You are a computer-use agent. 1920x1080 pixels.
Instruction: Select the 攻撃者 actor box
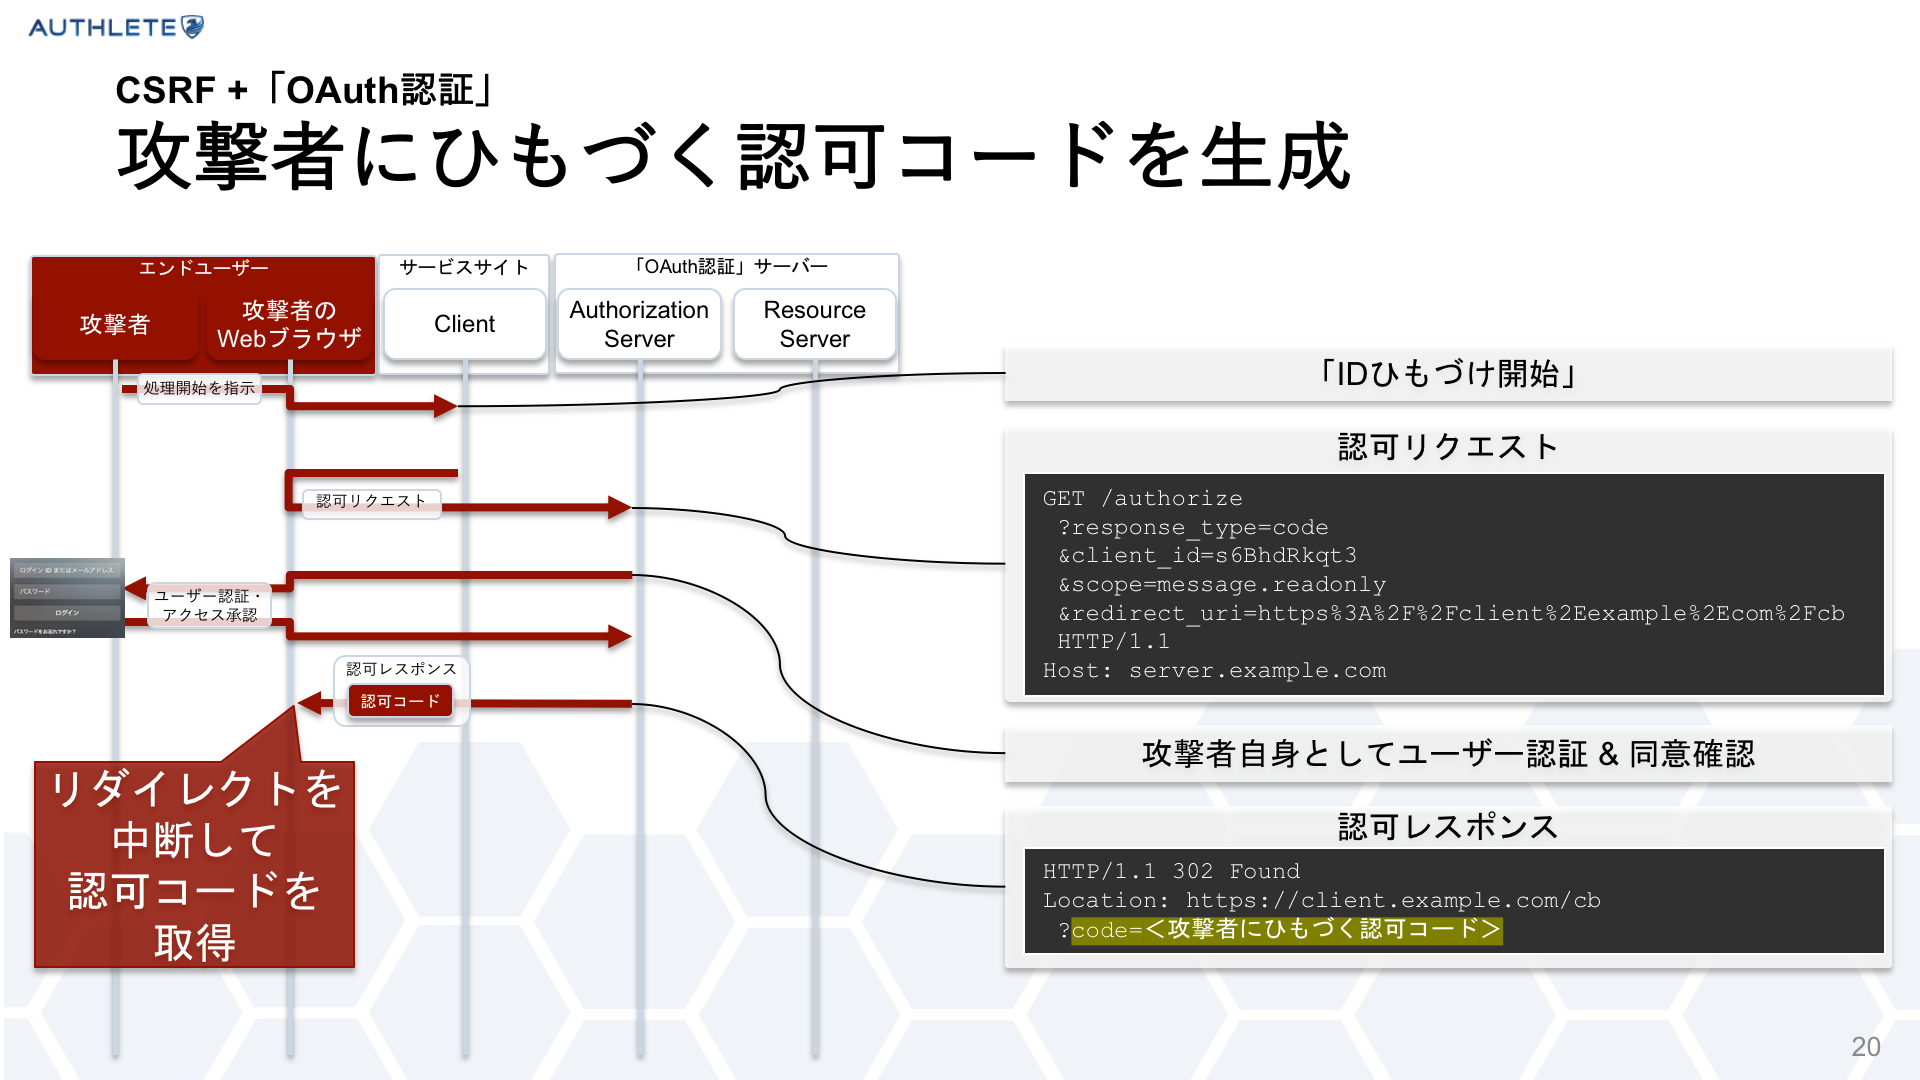click(x=115, y=324)
